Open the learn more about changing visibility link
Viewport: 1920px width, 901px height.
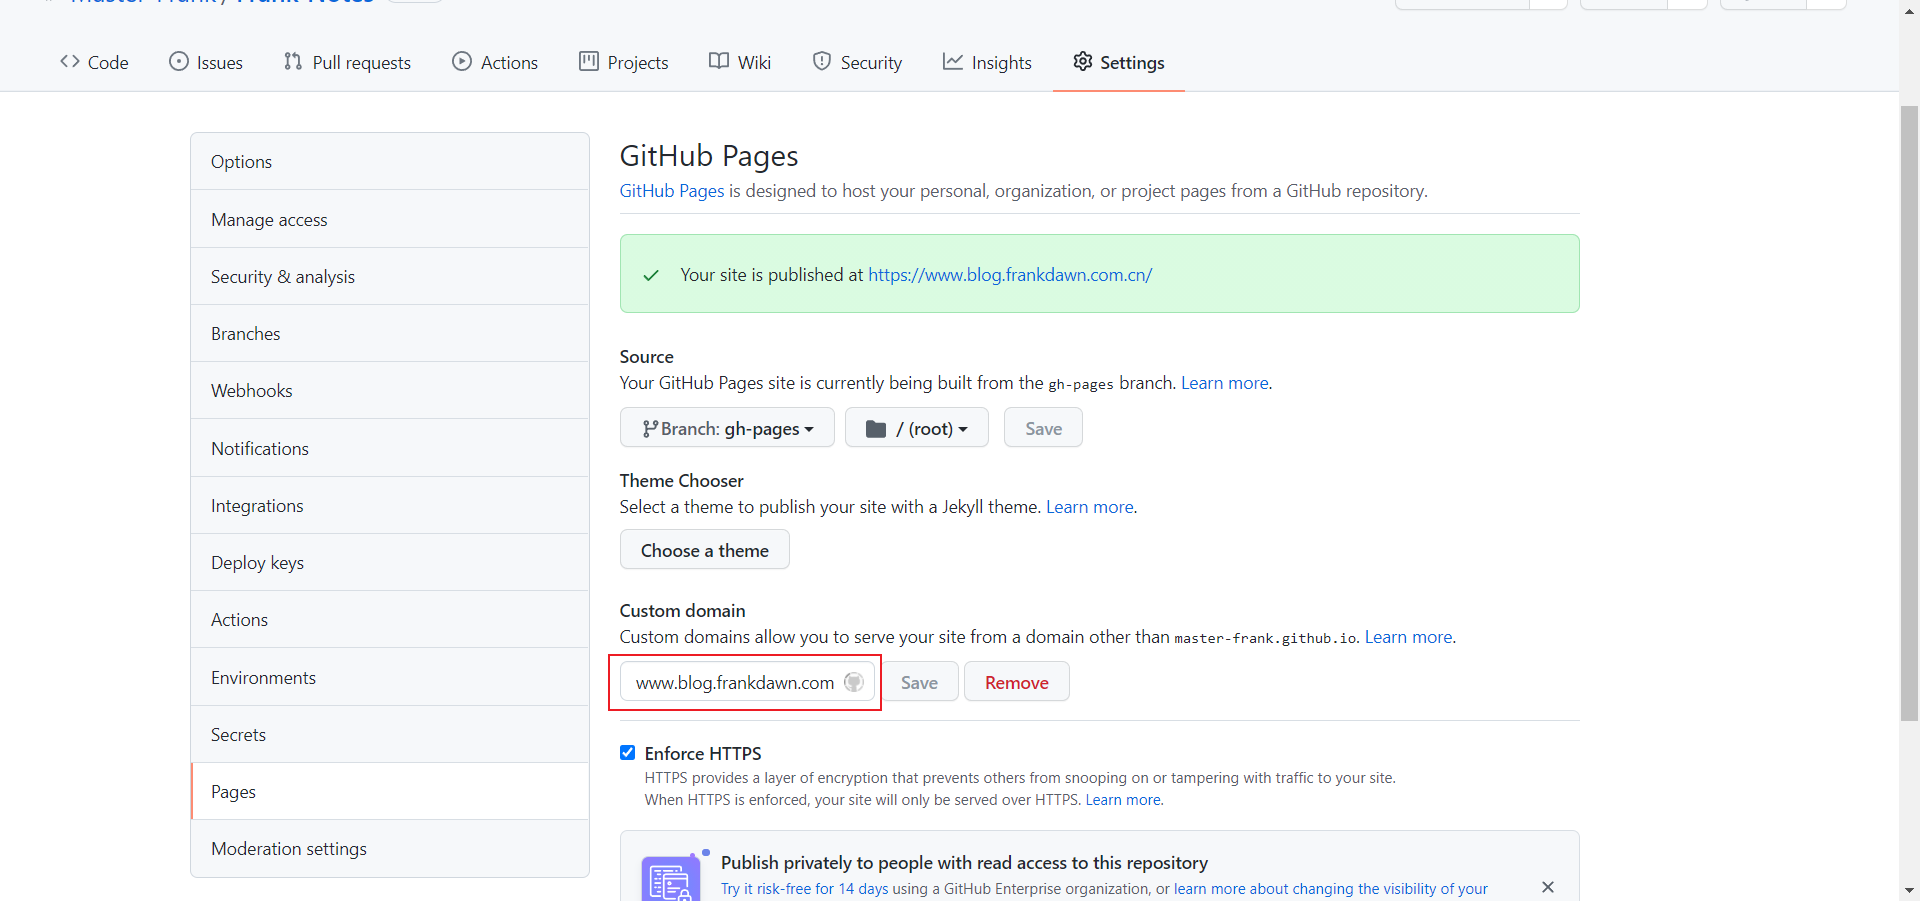coord(1331,889)
